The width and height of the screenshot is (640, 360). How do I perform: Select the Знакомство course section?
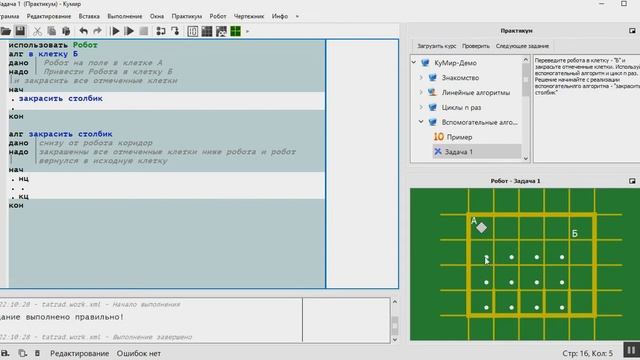(x=460, y=78)
